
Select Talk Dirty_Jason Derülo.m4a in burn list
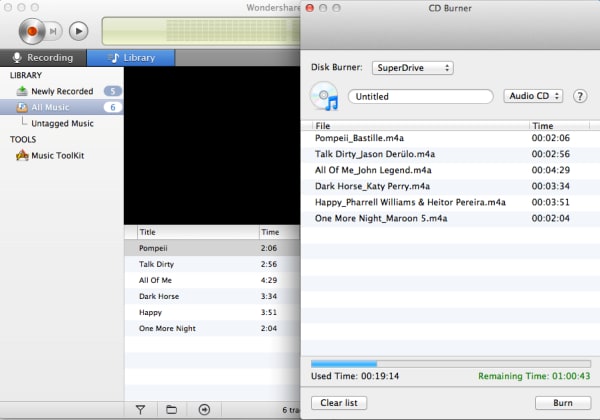click(450, 154)
